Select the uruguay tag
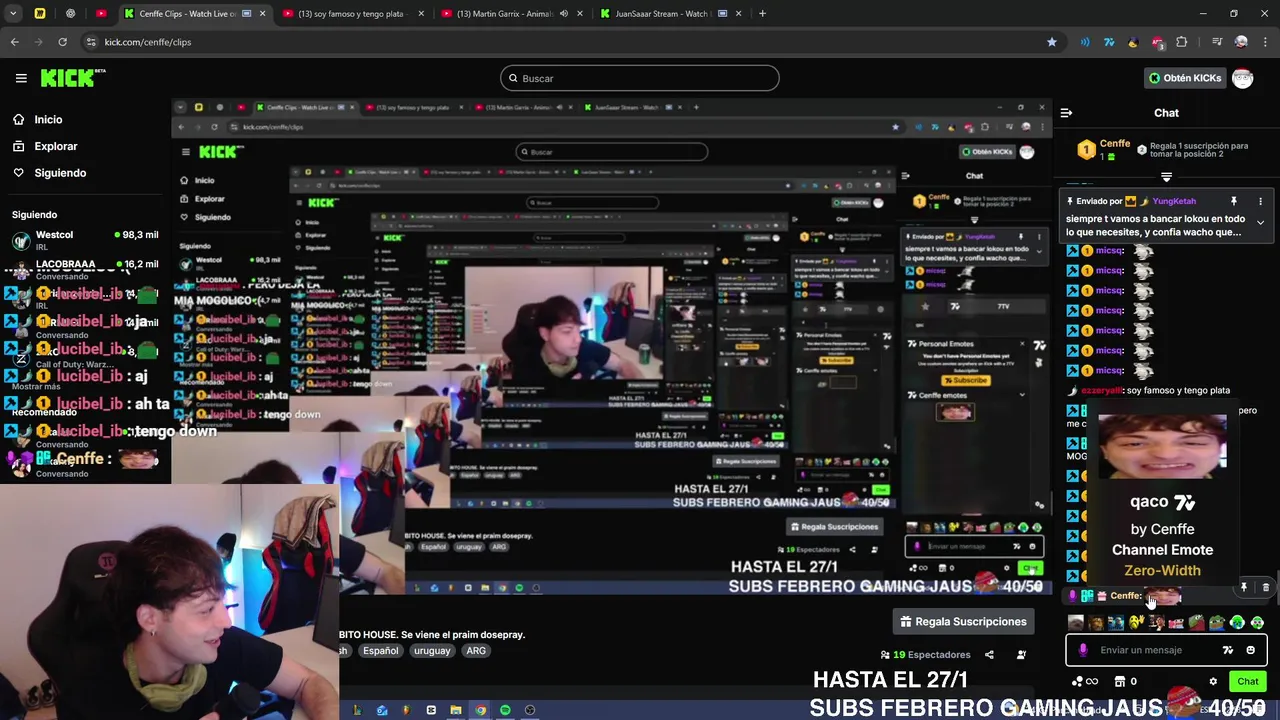 pos(432,650)
